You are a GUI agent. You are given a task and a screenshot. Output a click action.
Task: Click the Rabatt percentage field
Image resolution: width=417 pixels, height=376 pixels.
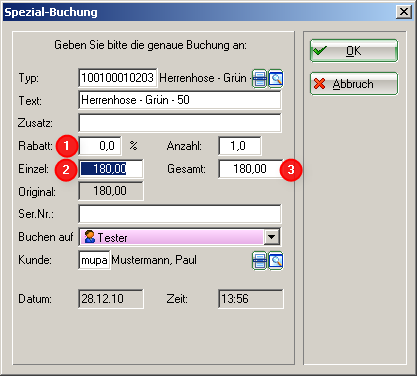(100, 146)
